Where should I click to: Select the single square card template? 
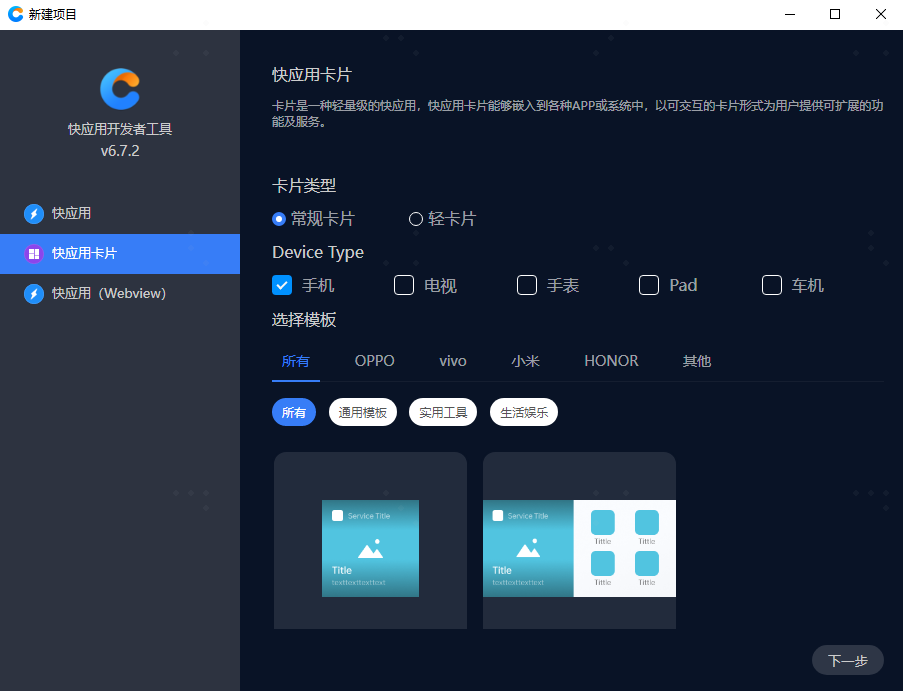click(370, 541)
